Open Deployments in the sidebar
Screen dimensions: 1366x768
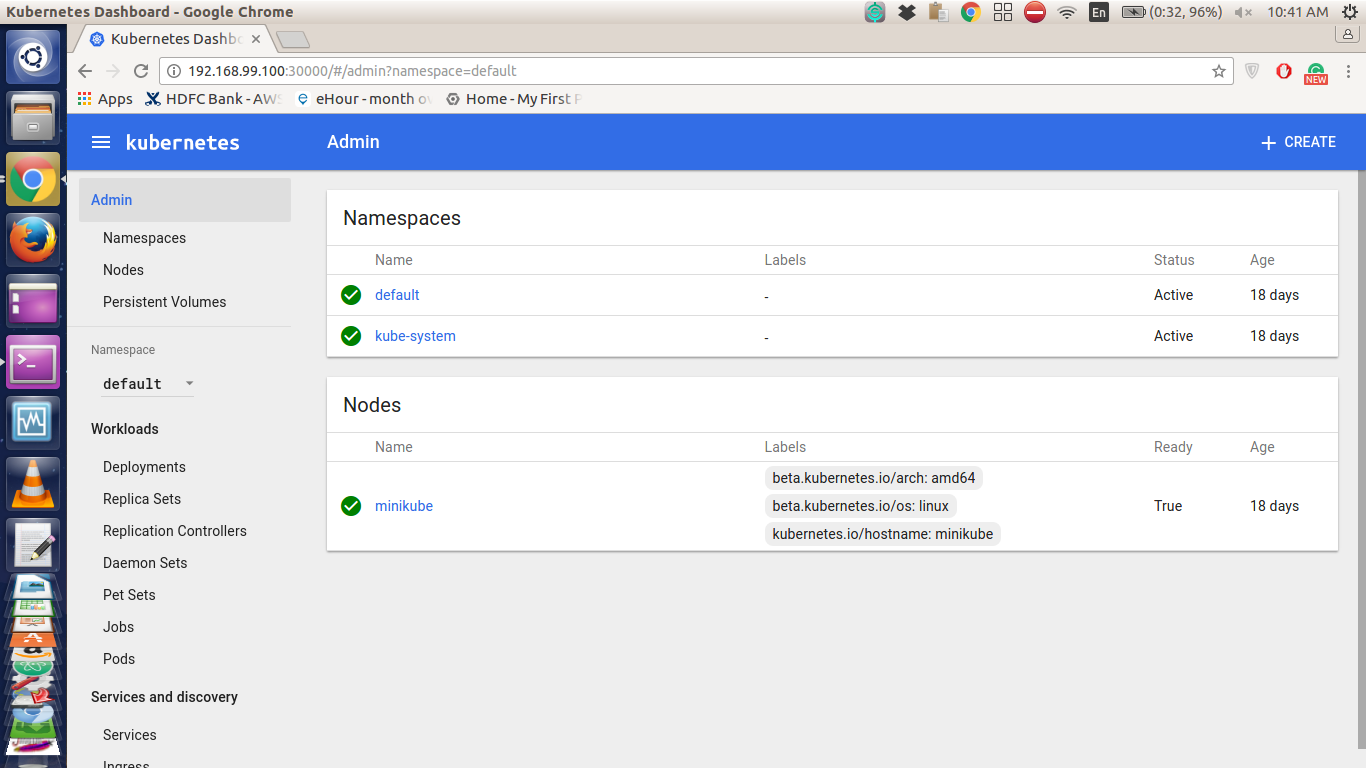point(144,467)
